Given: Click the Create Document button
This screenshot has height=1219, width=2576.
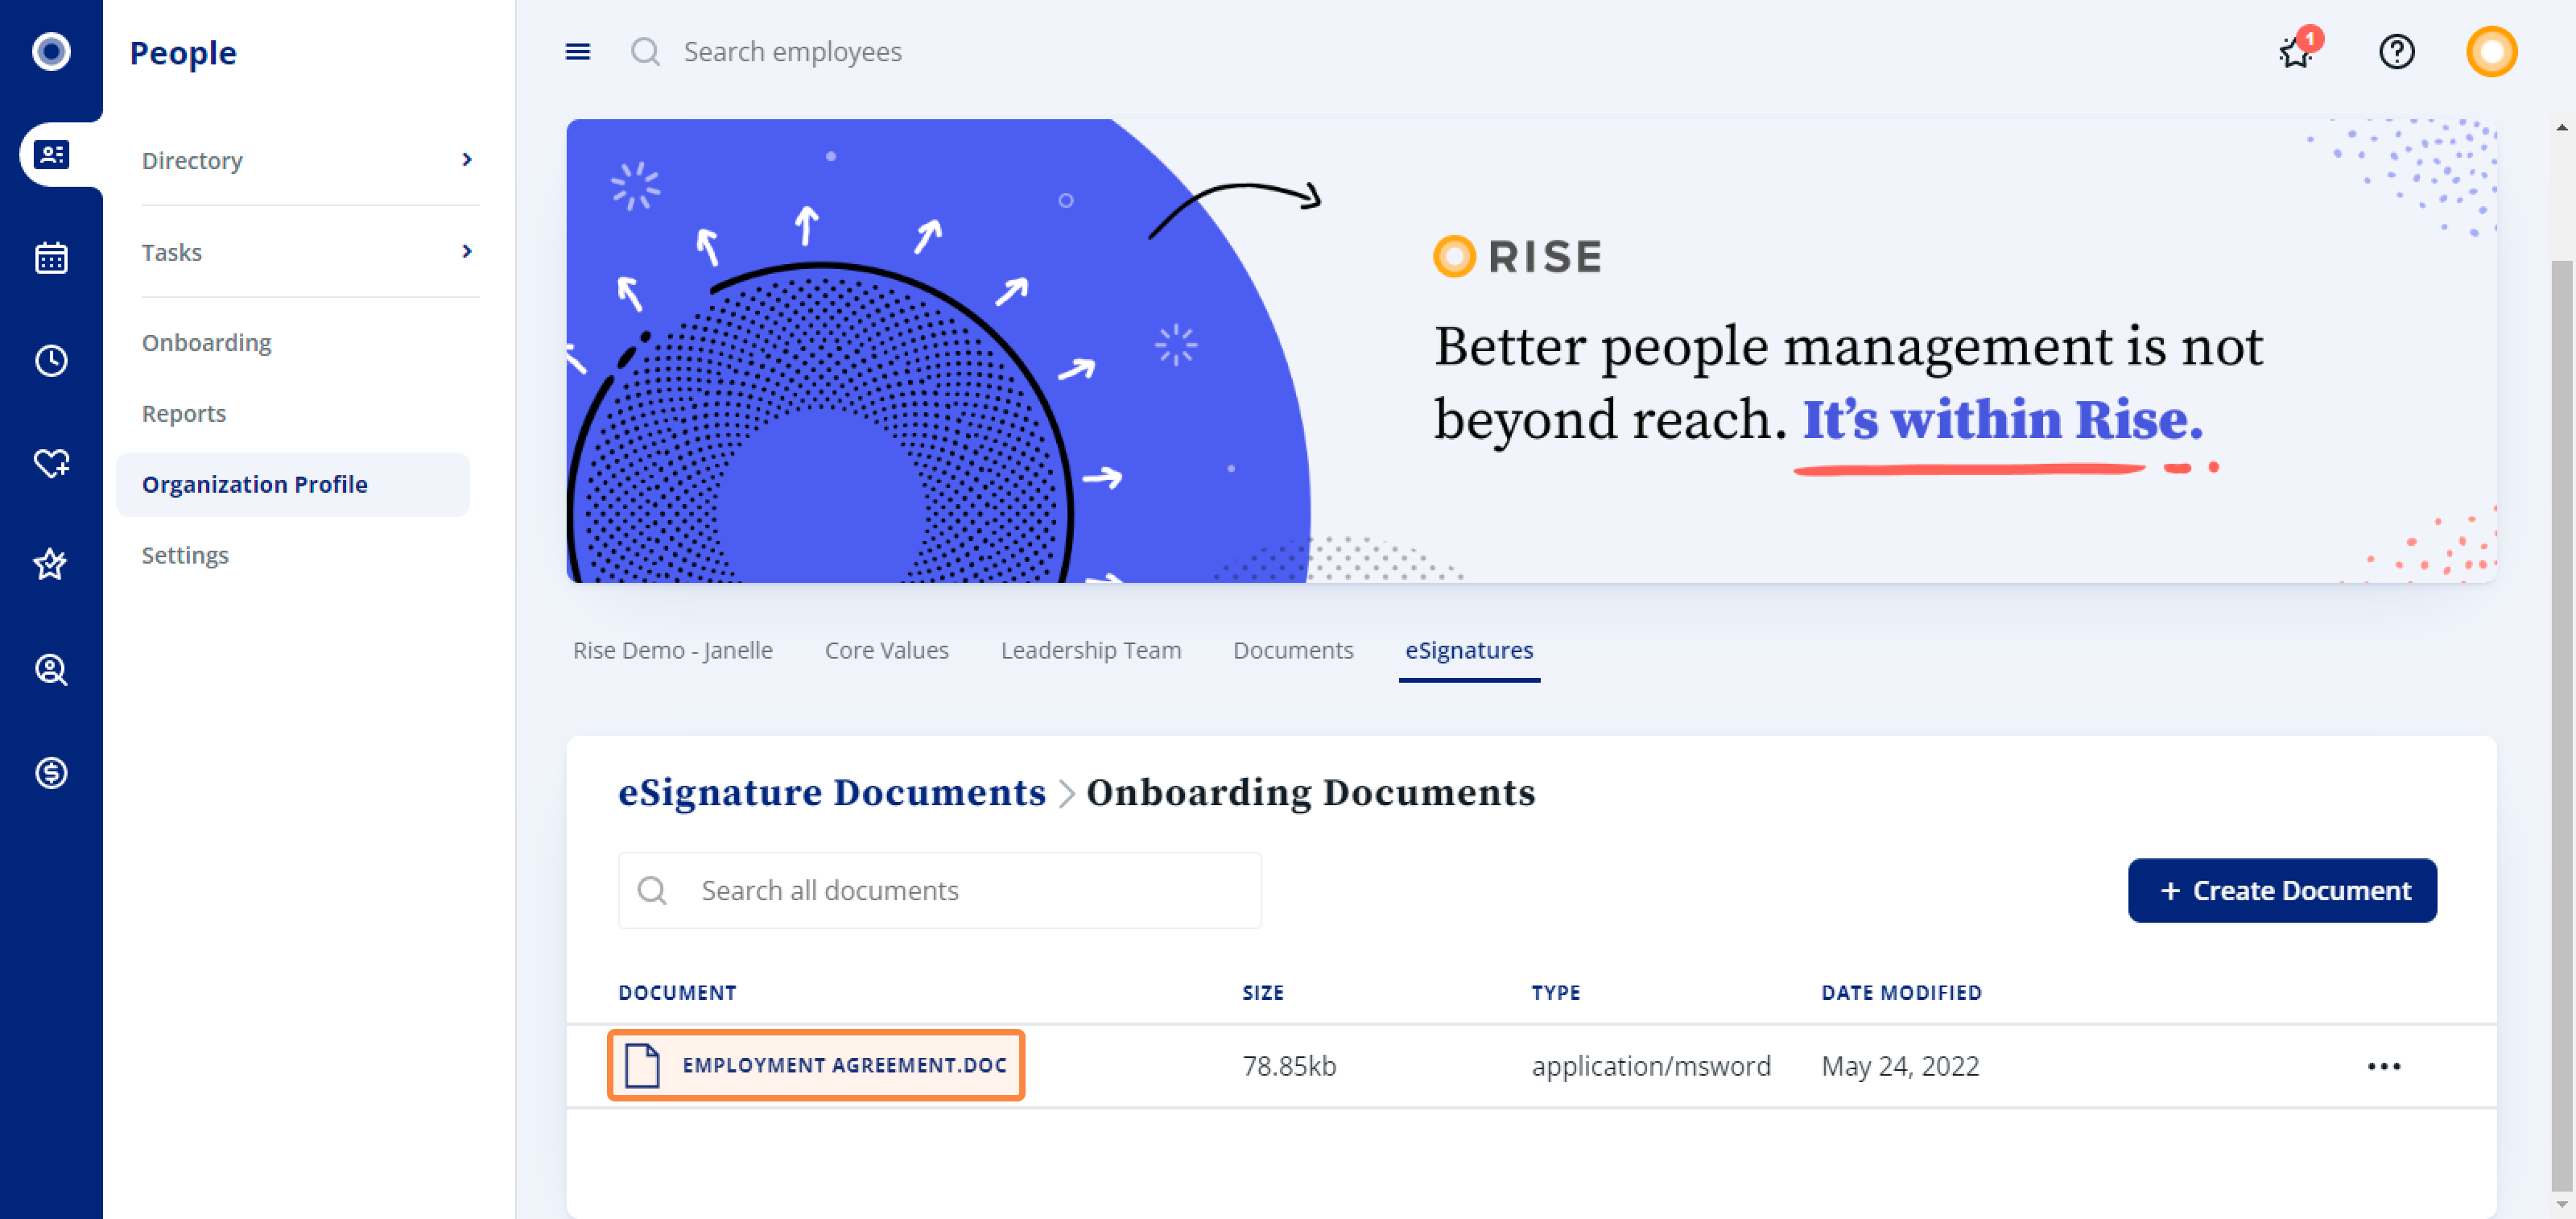Looking at the screenshot, I should click(x=2281, y=890).
